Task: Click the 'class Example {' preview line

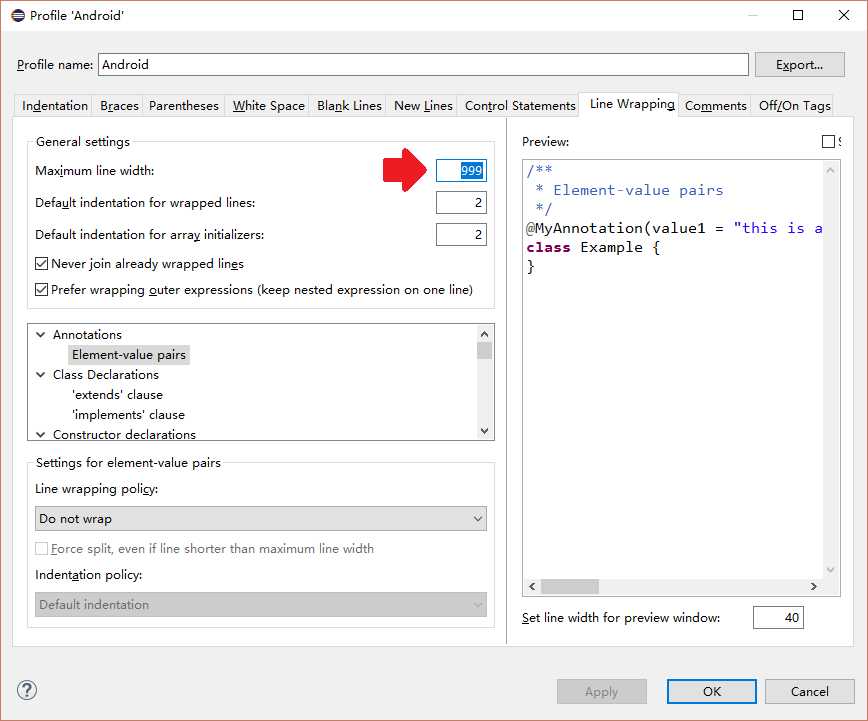Action: pos(593,247)
